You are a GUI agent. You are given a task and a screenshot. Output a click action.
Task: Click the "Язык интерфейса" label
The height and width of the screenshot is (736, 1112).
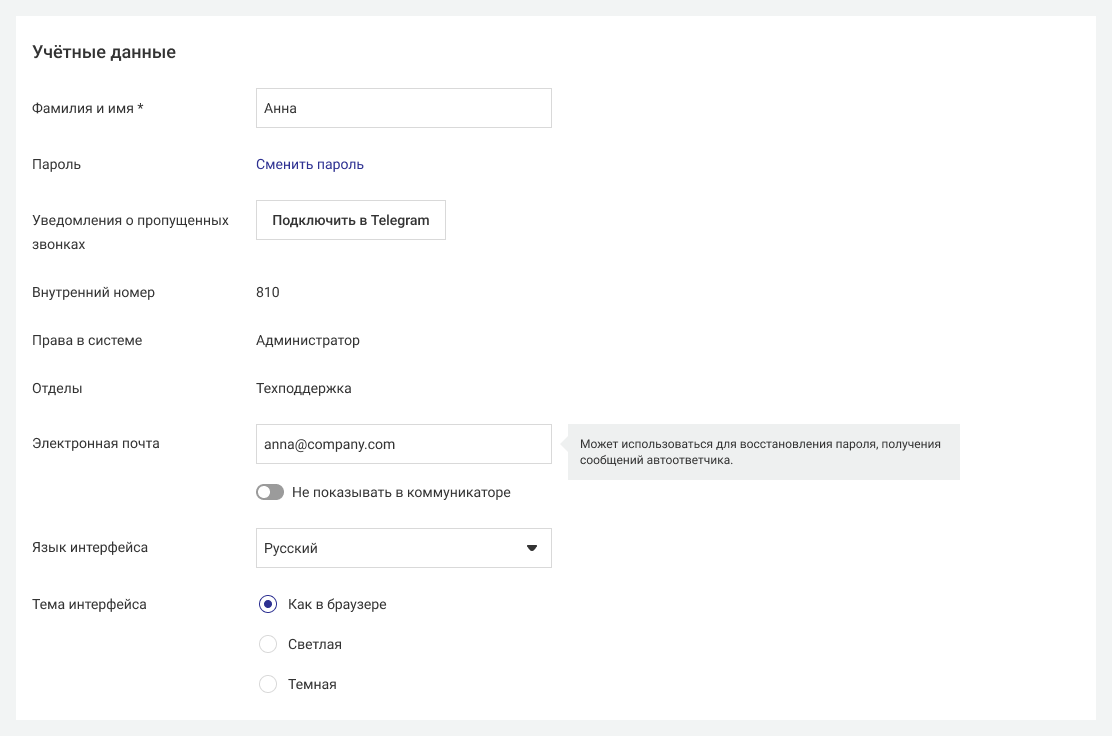pyautogui.click(x=90, y=548)
